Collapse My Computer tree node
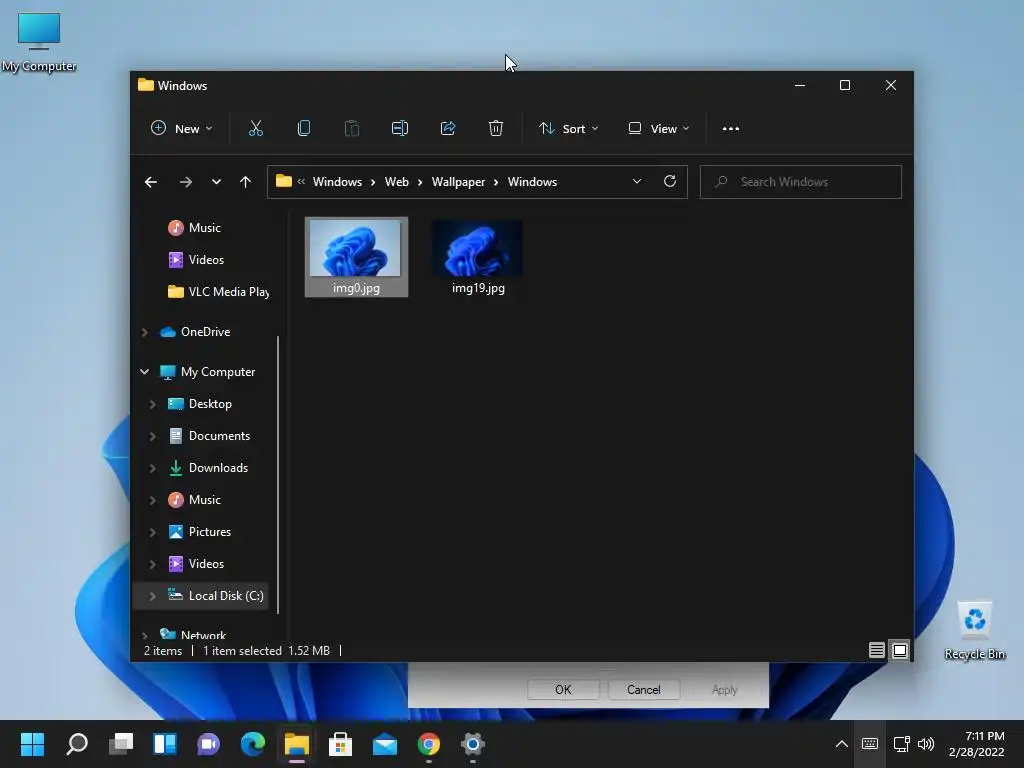The image size is (1024, 768). point(144,372)
